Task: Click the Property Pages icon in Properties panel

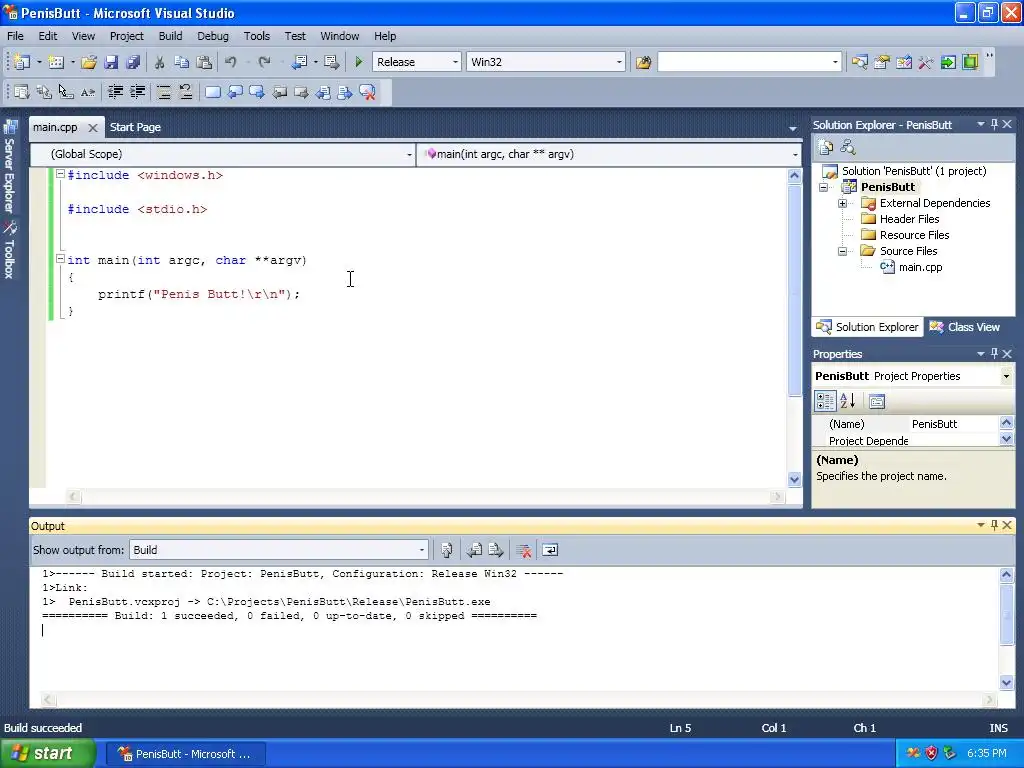Action: tap(876, 401)
